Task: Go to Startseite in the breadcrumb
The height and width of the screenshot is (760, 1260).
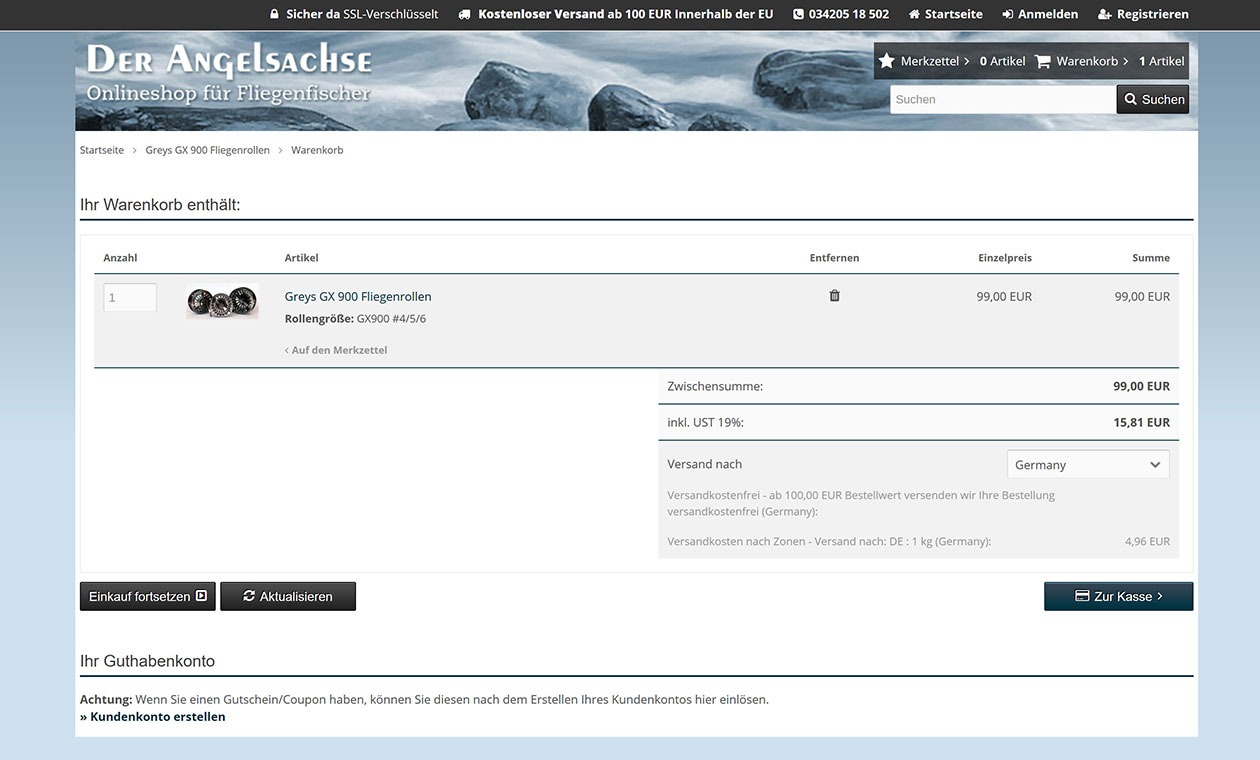Action: click(102, 150)
